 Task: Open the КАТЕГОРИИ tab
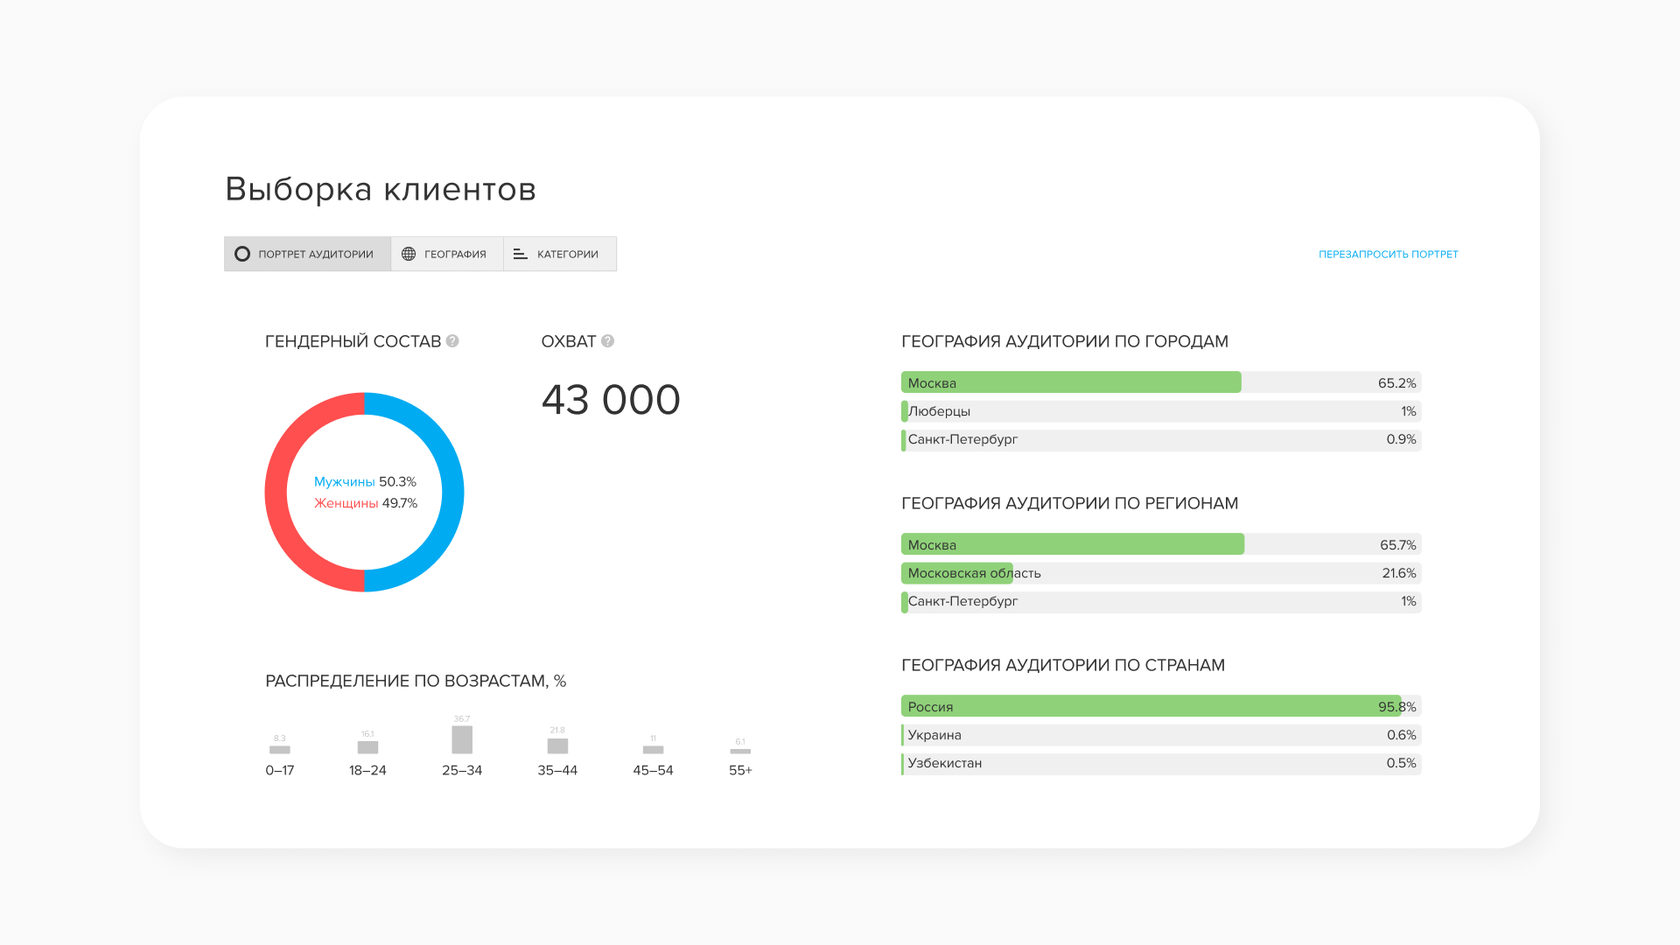tap(560, 254)
